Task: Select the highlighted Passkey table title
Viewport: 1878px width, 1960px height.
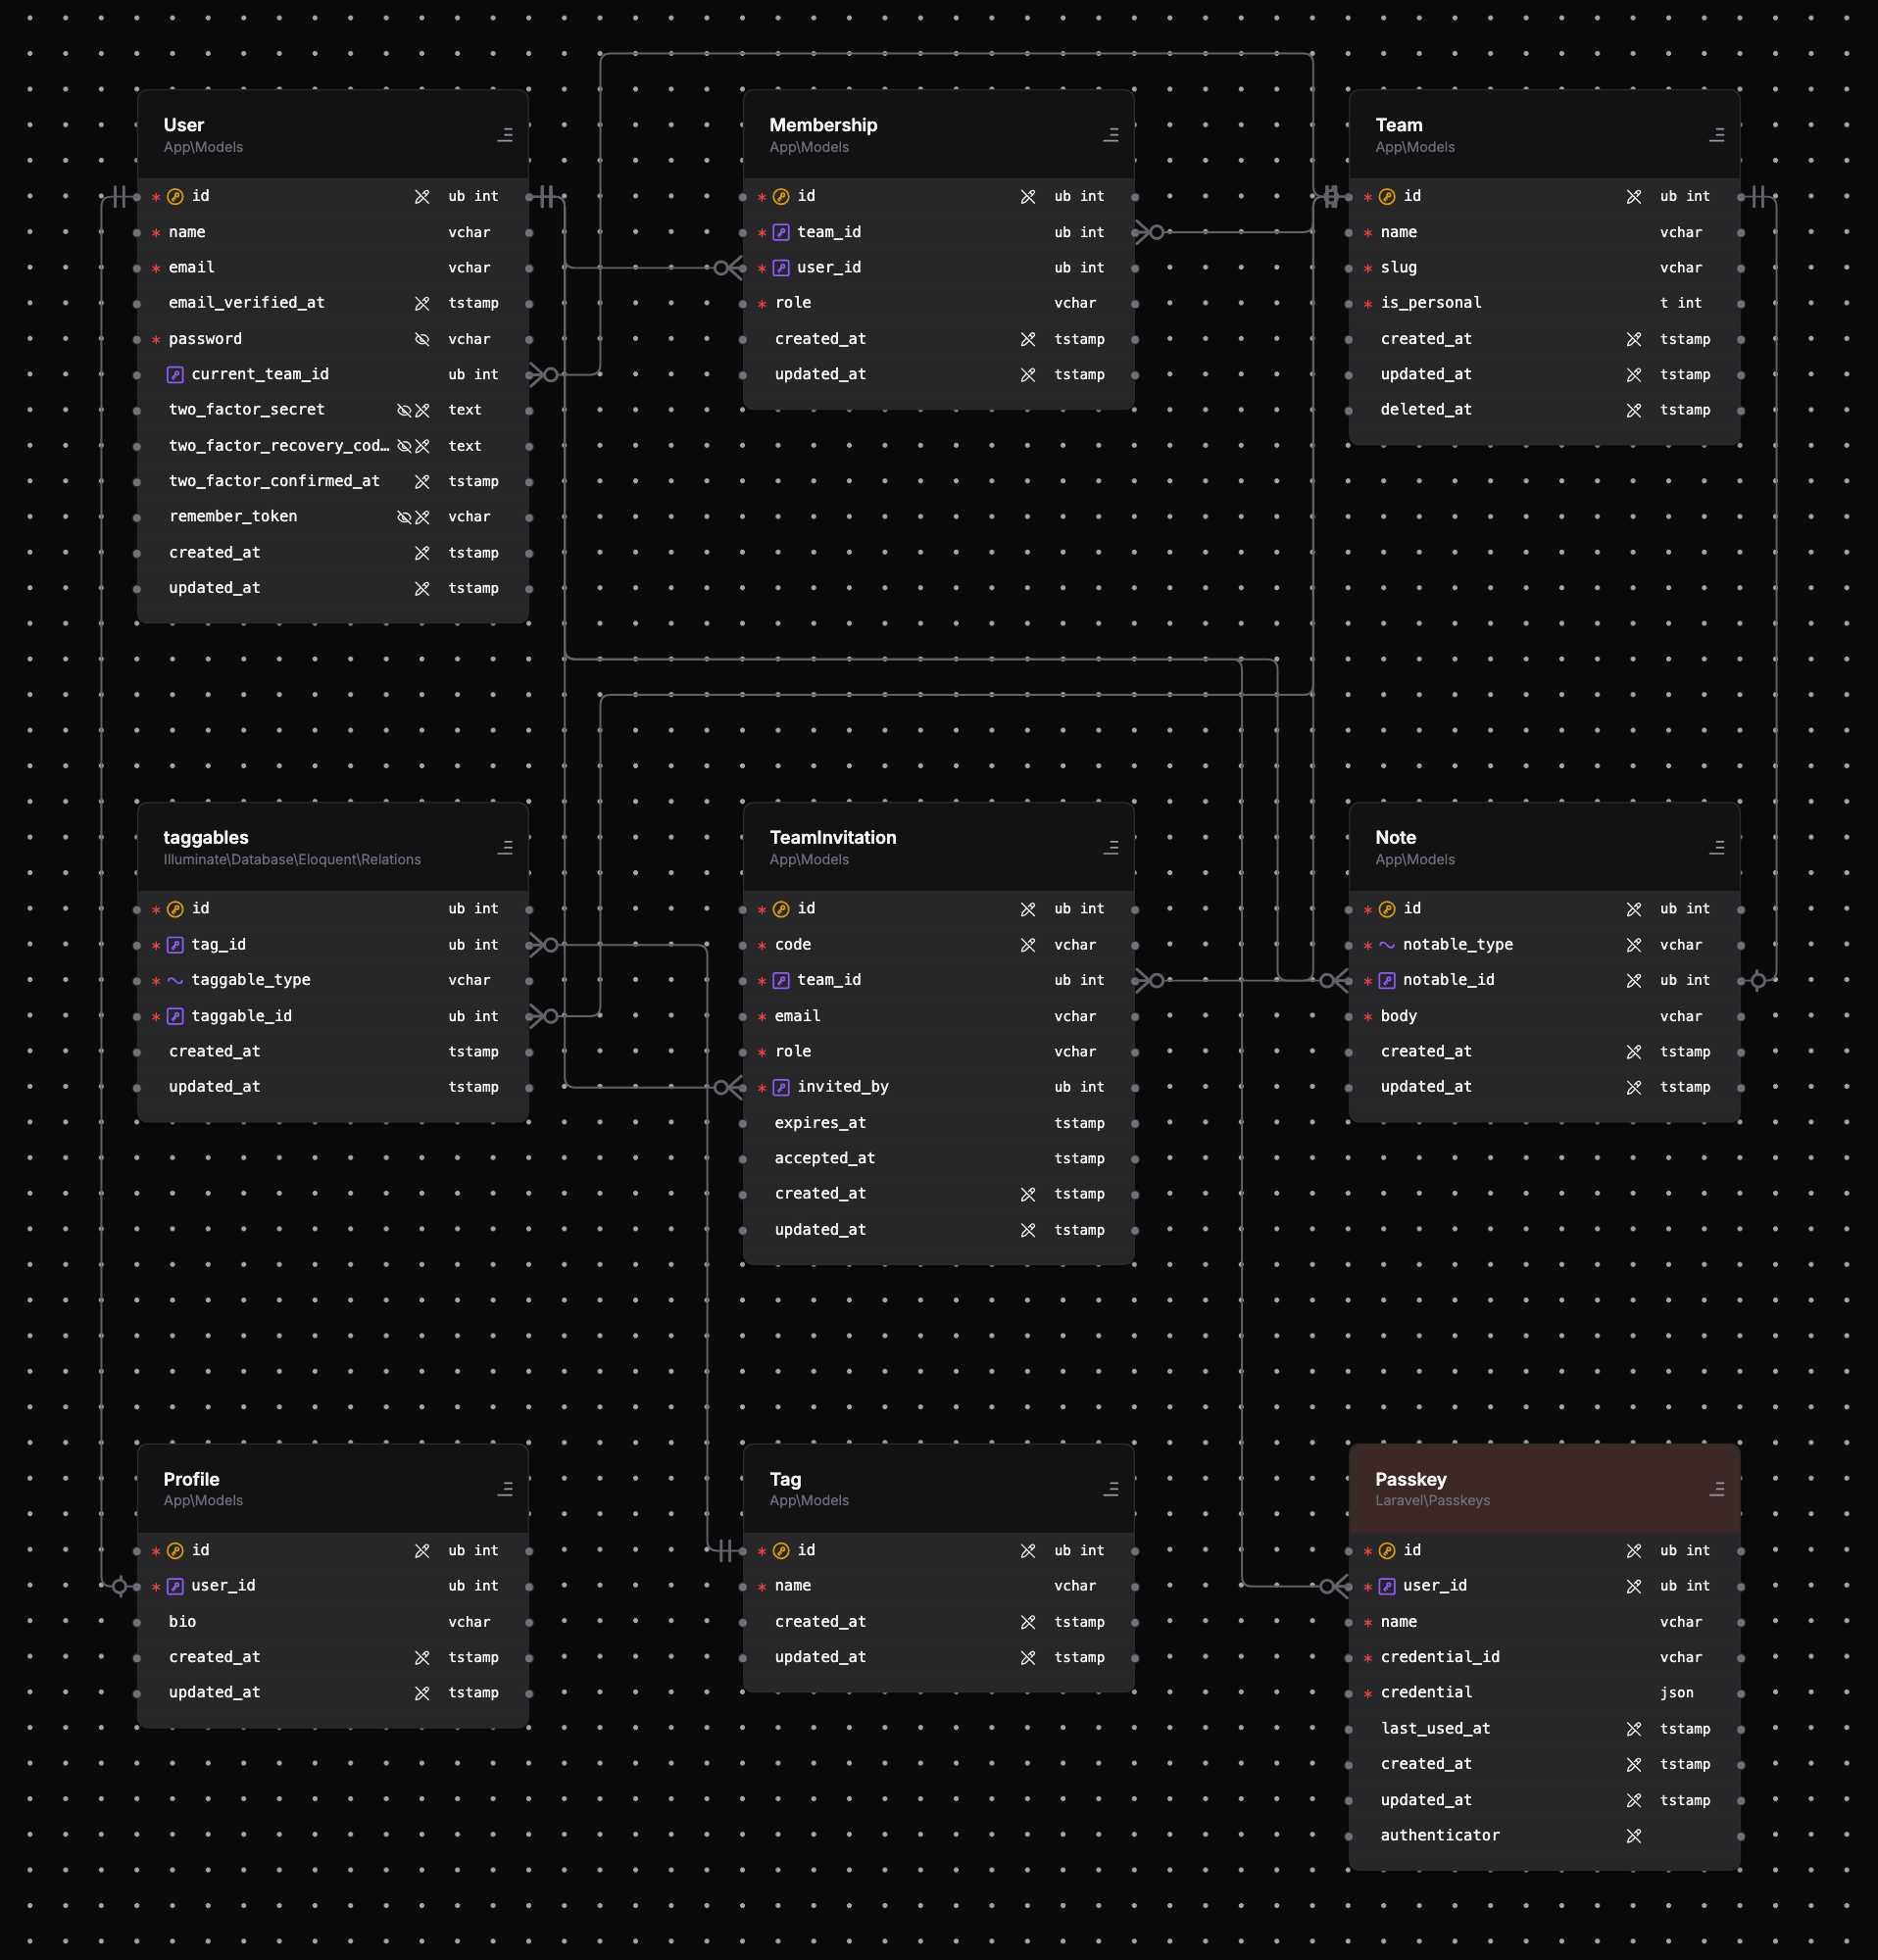Action: tap(1411, 1480)
